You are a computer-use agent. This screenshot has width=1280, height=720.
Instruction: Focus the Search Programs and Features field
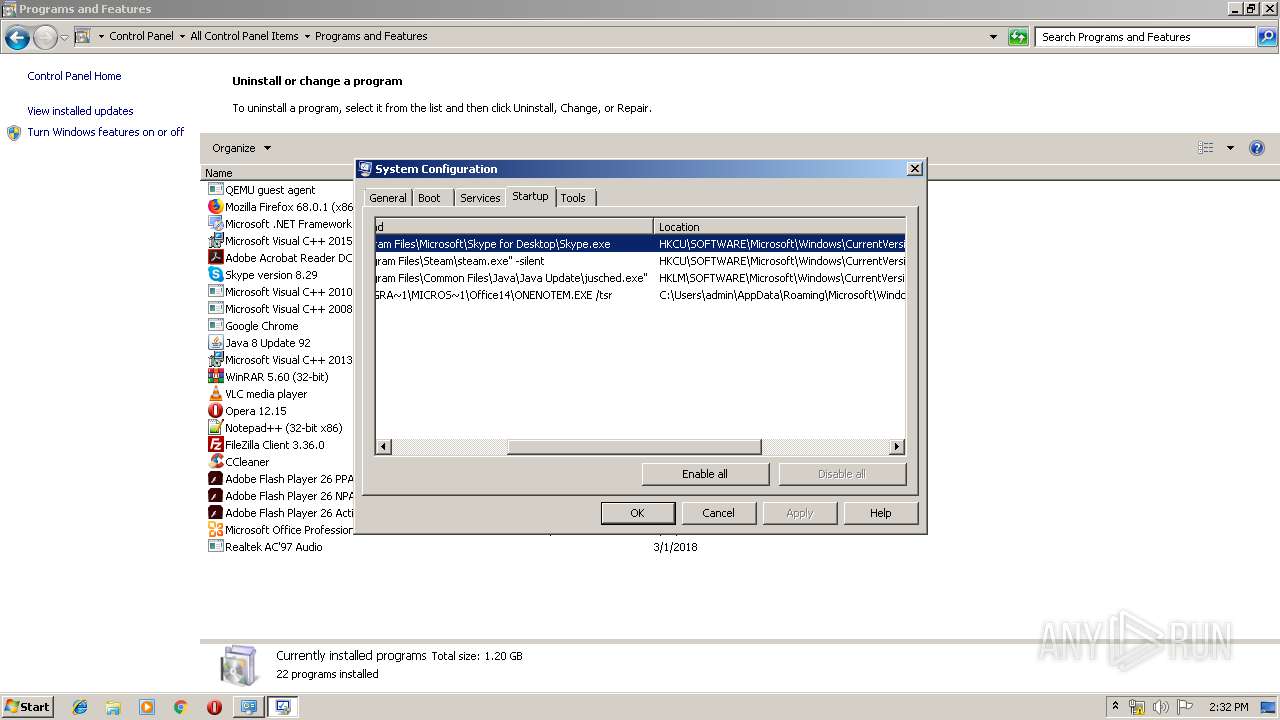1145,37
